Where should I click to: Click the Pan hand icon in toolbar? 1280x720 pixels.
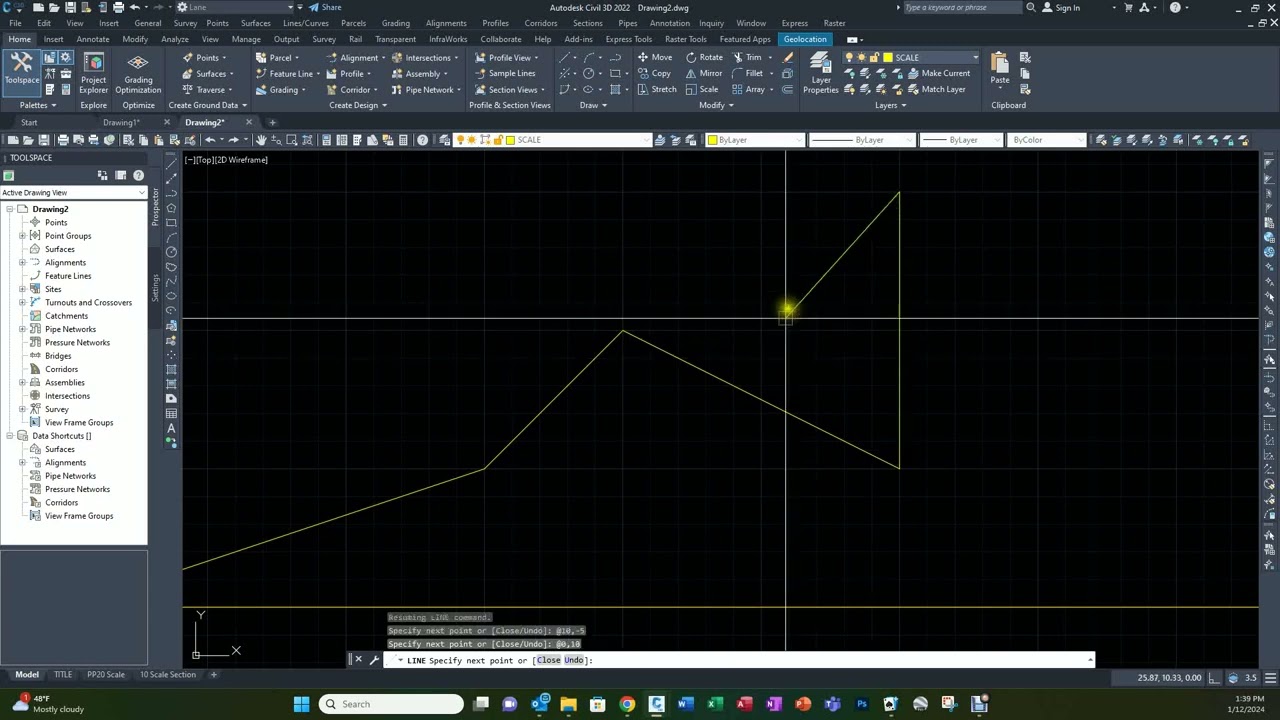tap(261, 140)
